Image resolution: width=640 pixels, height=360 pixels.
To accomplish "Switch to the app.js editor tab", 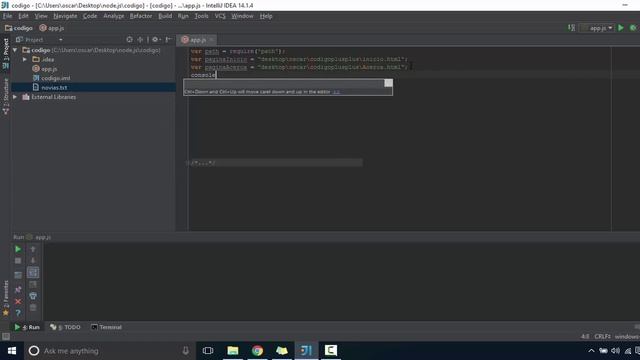I will point(198,40).
